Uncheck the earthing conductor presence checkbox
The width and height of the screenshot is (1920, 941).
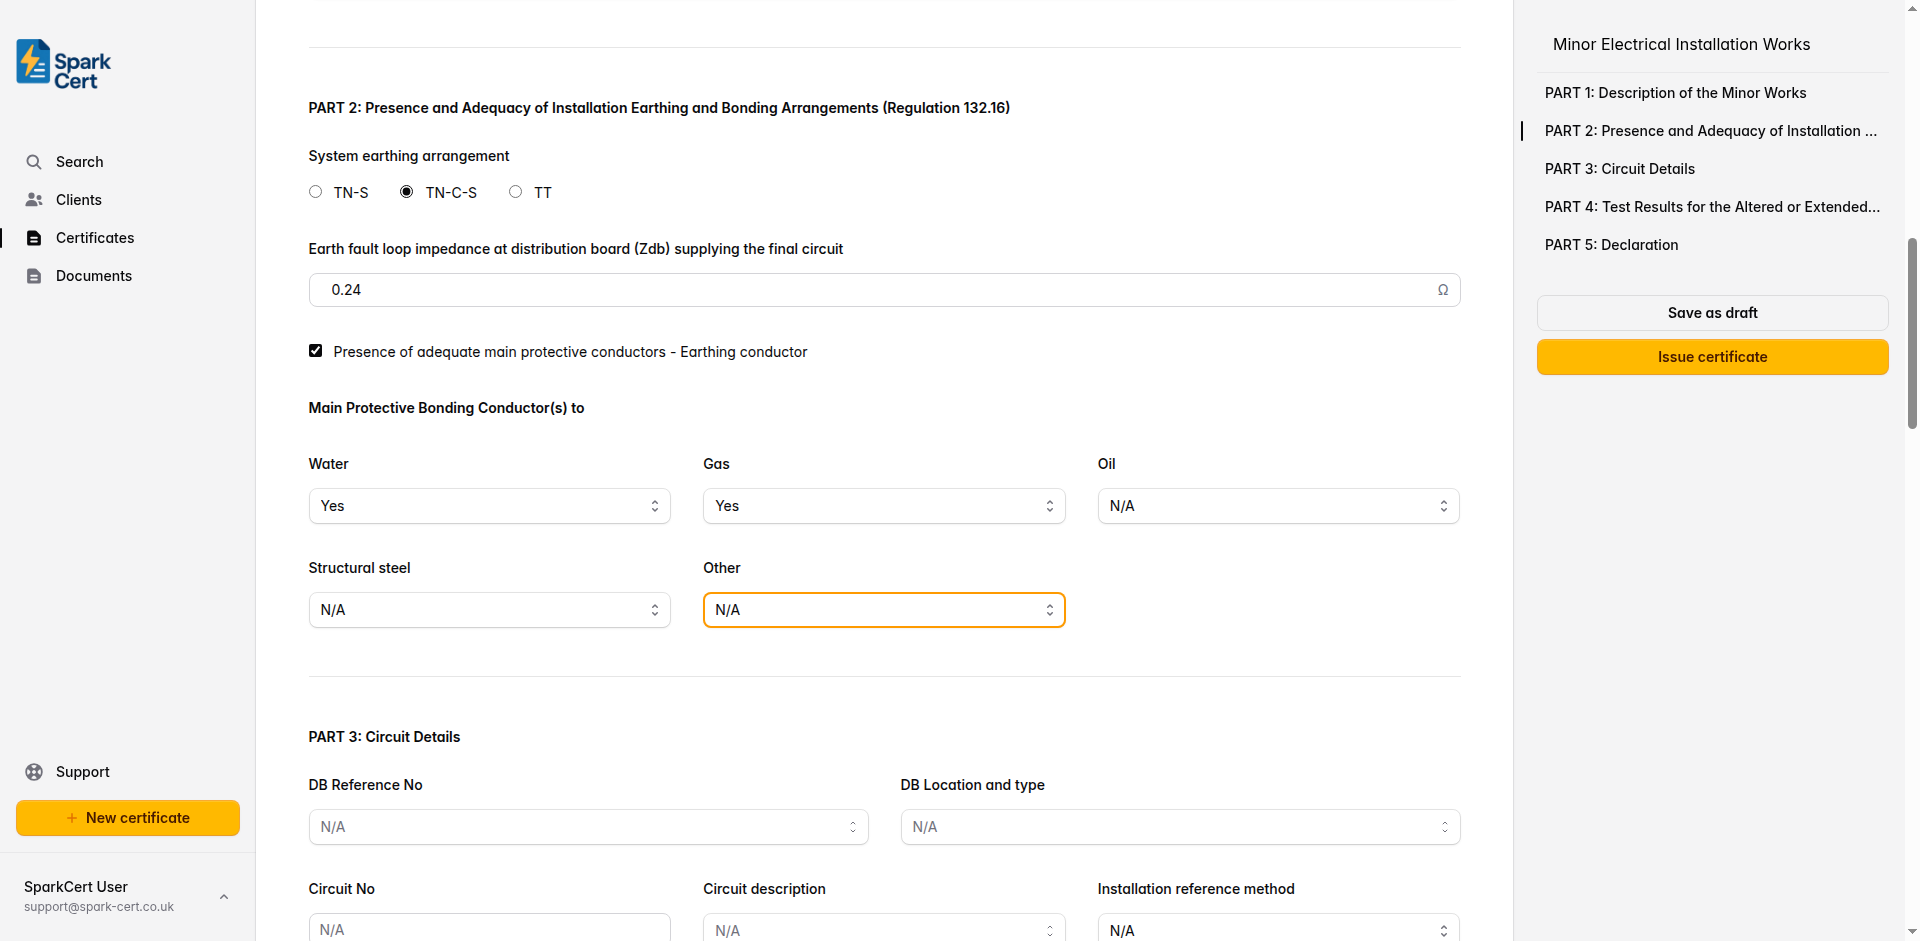coord(315,350)
